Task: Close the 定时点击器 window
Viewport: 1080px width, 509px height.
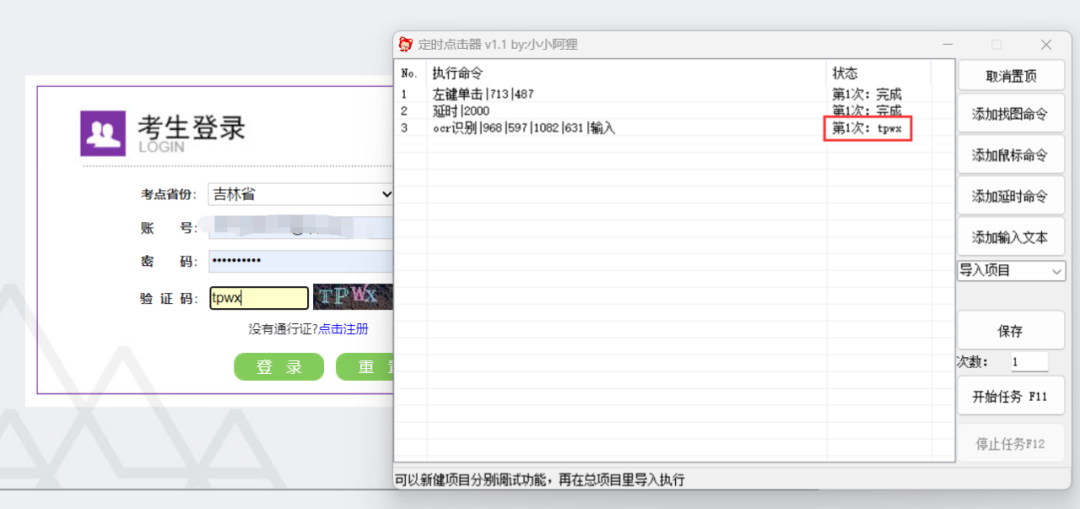Action: (x=1046, y=44)
